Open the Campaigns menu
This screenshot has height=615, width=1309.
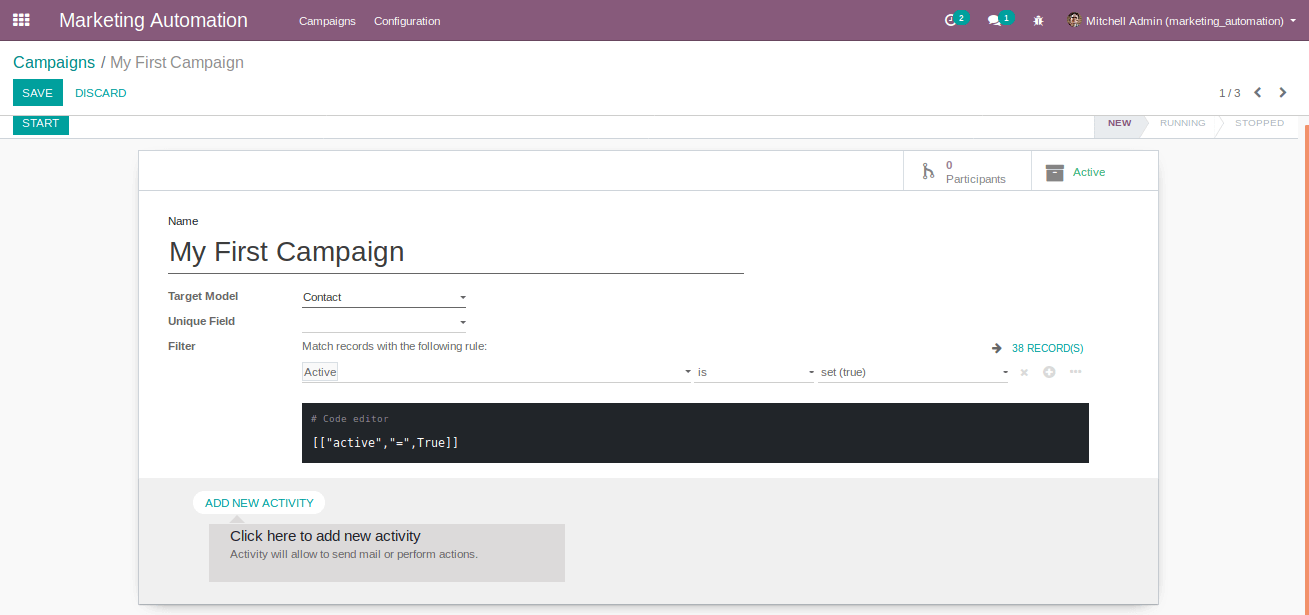tap(327, 21)
